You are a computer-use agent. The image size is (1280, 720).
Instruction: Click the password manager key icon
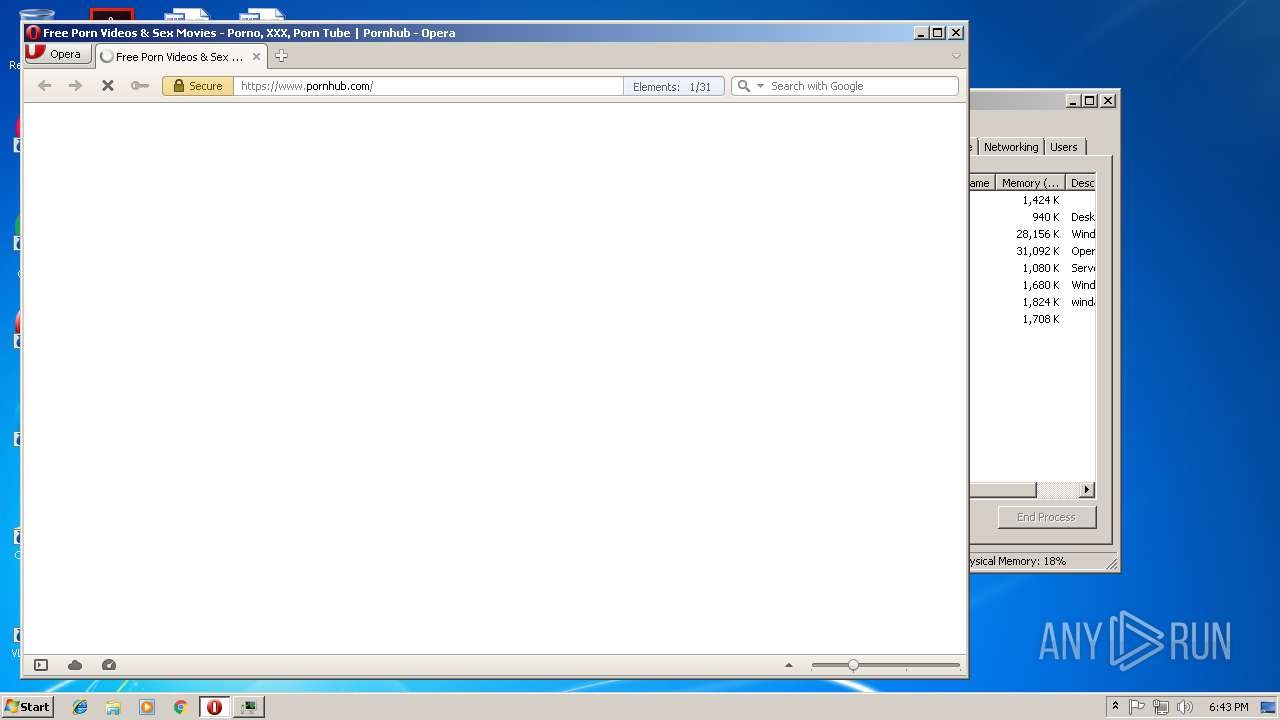pos(140,86)
